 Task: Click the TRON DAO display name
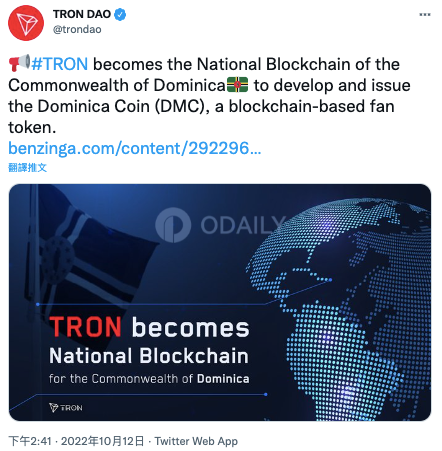[x=82, y=14]
